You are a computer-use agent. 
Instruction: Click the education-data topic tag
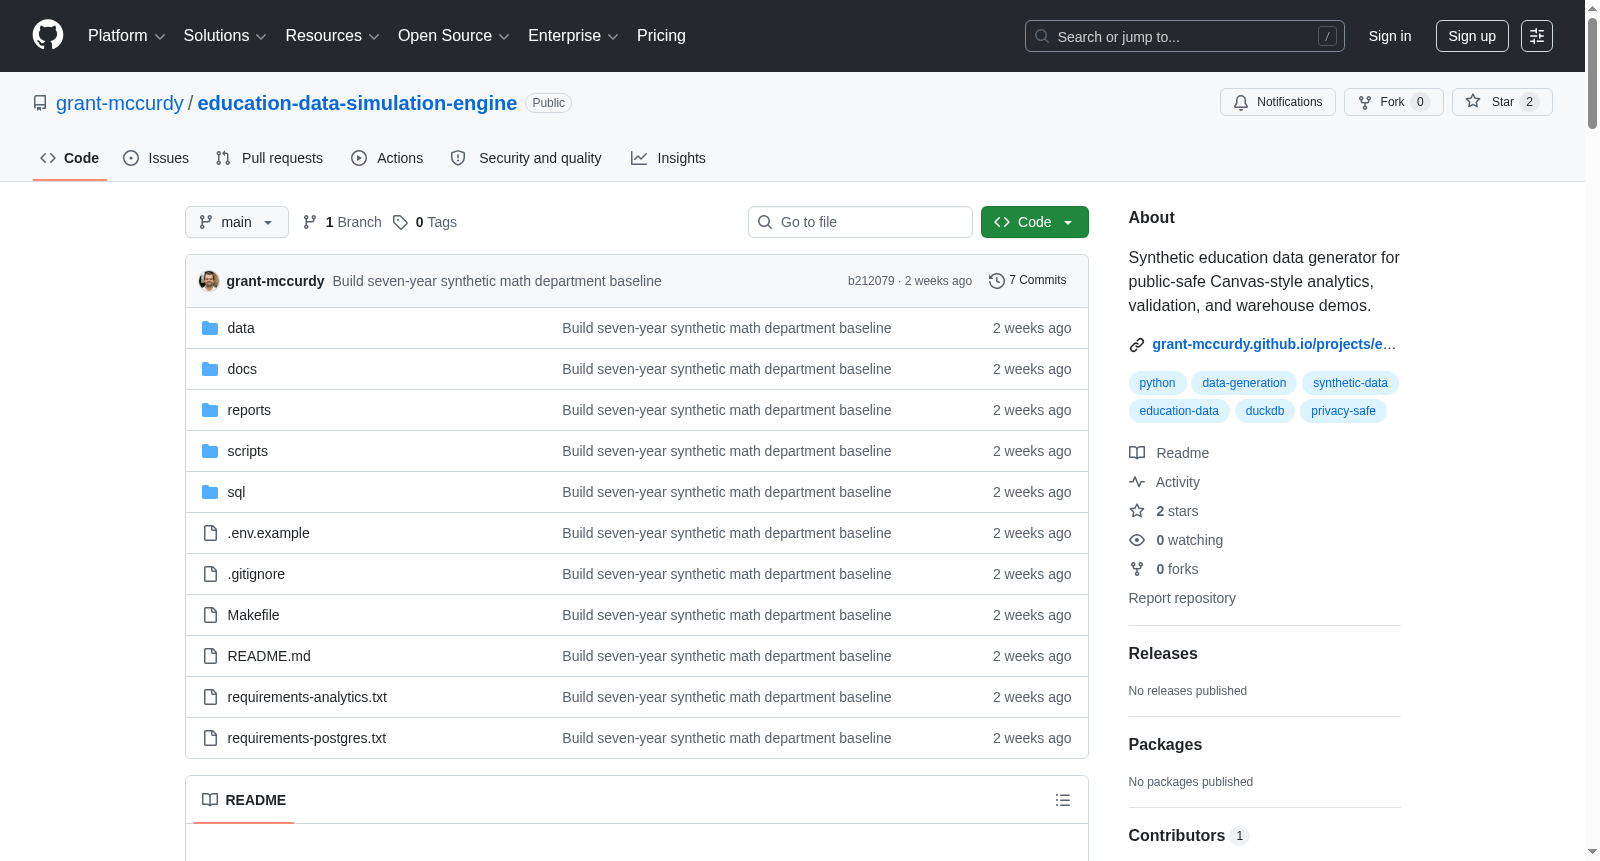1179,411
